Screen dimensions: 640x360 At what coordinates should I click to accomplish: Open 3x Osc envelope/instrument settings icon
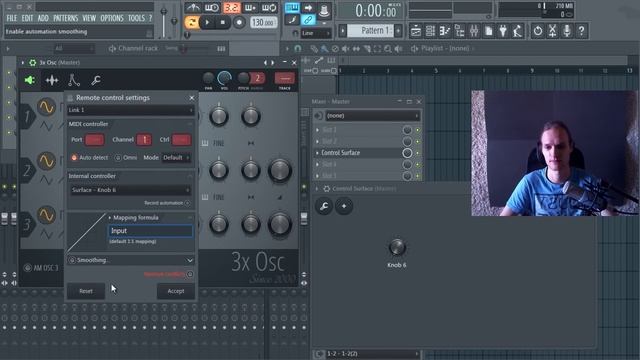(74, 80)
